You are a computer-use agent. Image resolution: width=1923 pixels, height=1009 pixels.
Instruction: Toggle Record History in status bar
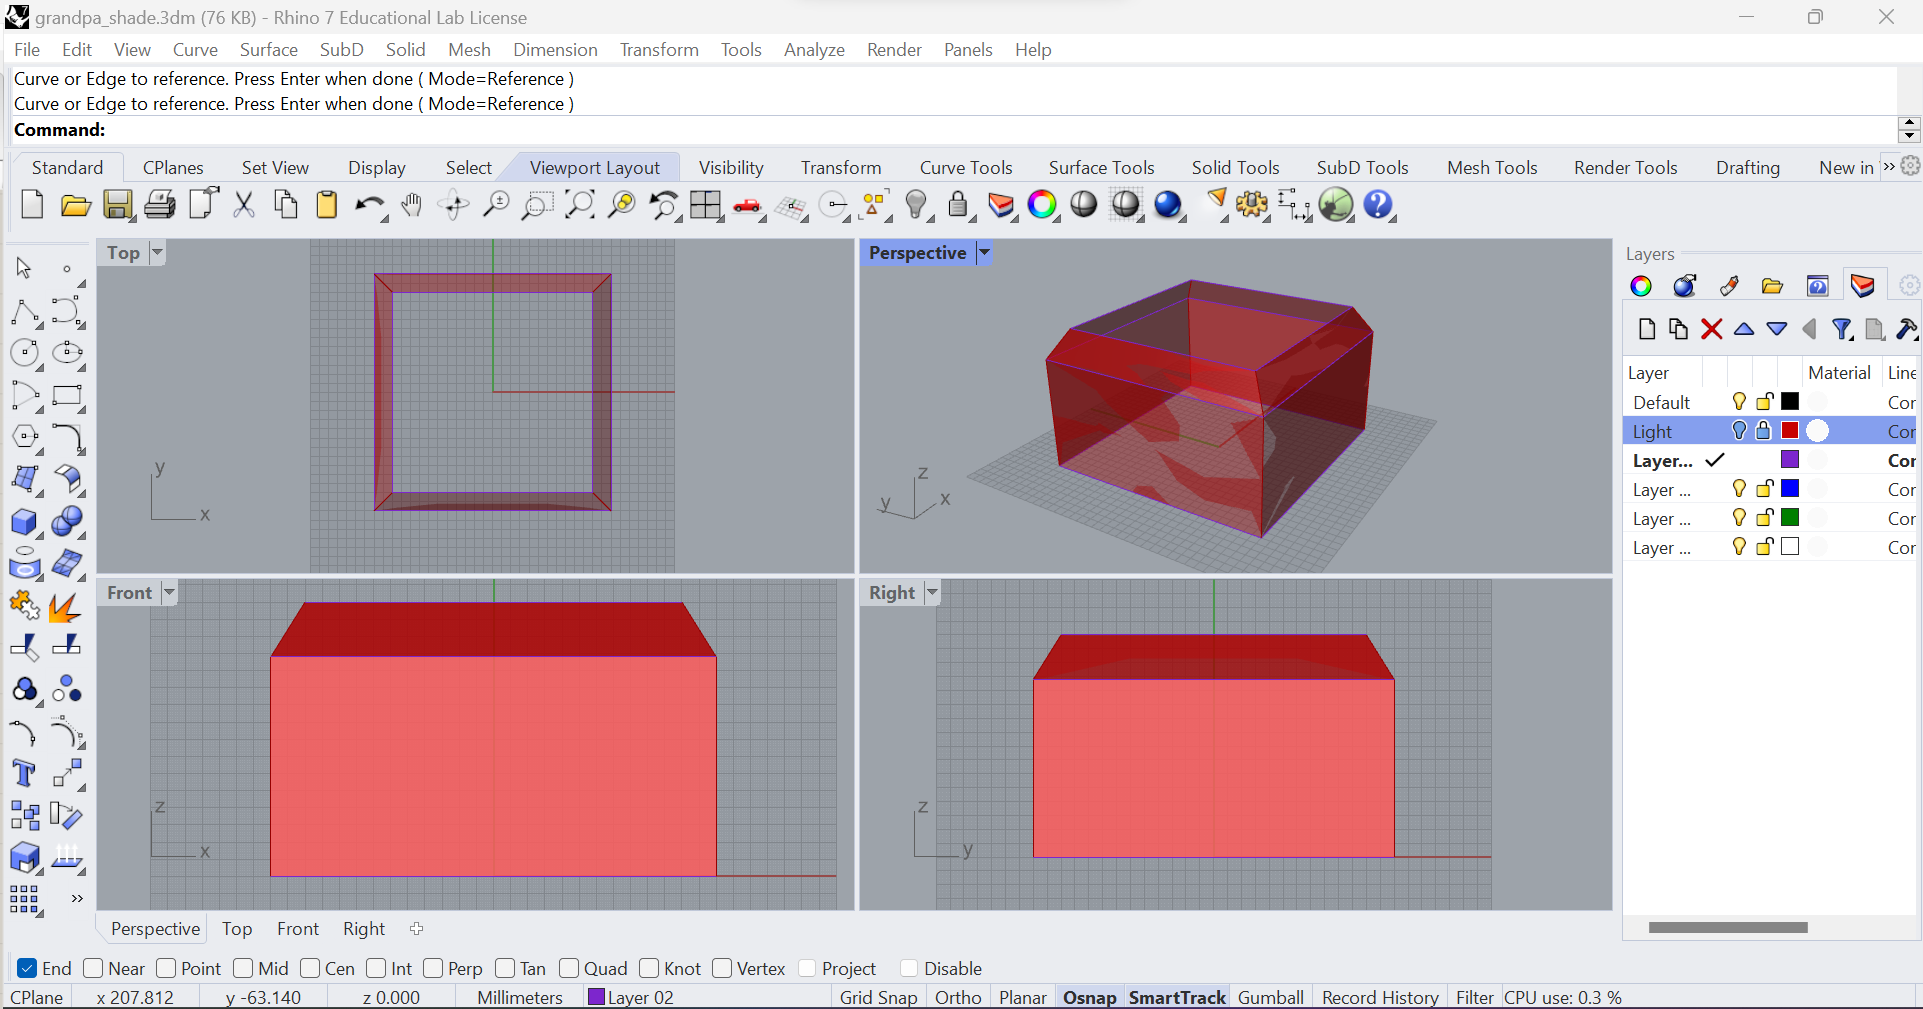click(x=1380, y=997)
